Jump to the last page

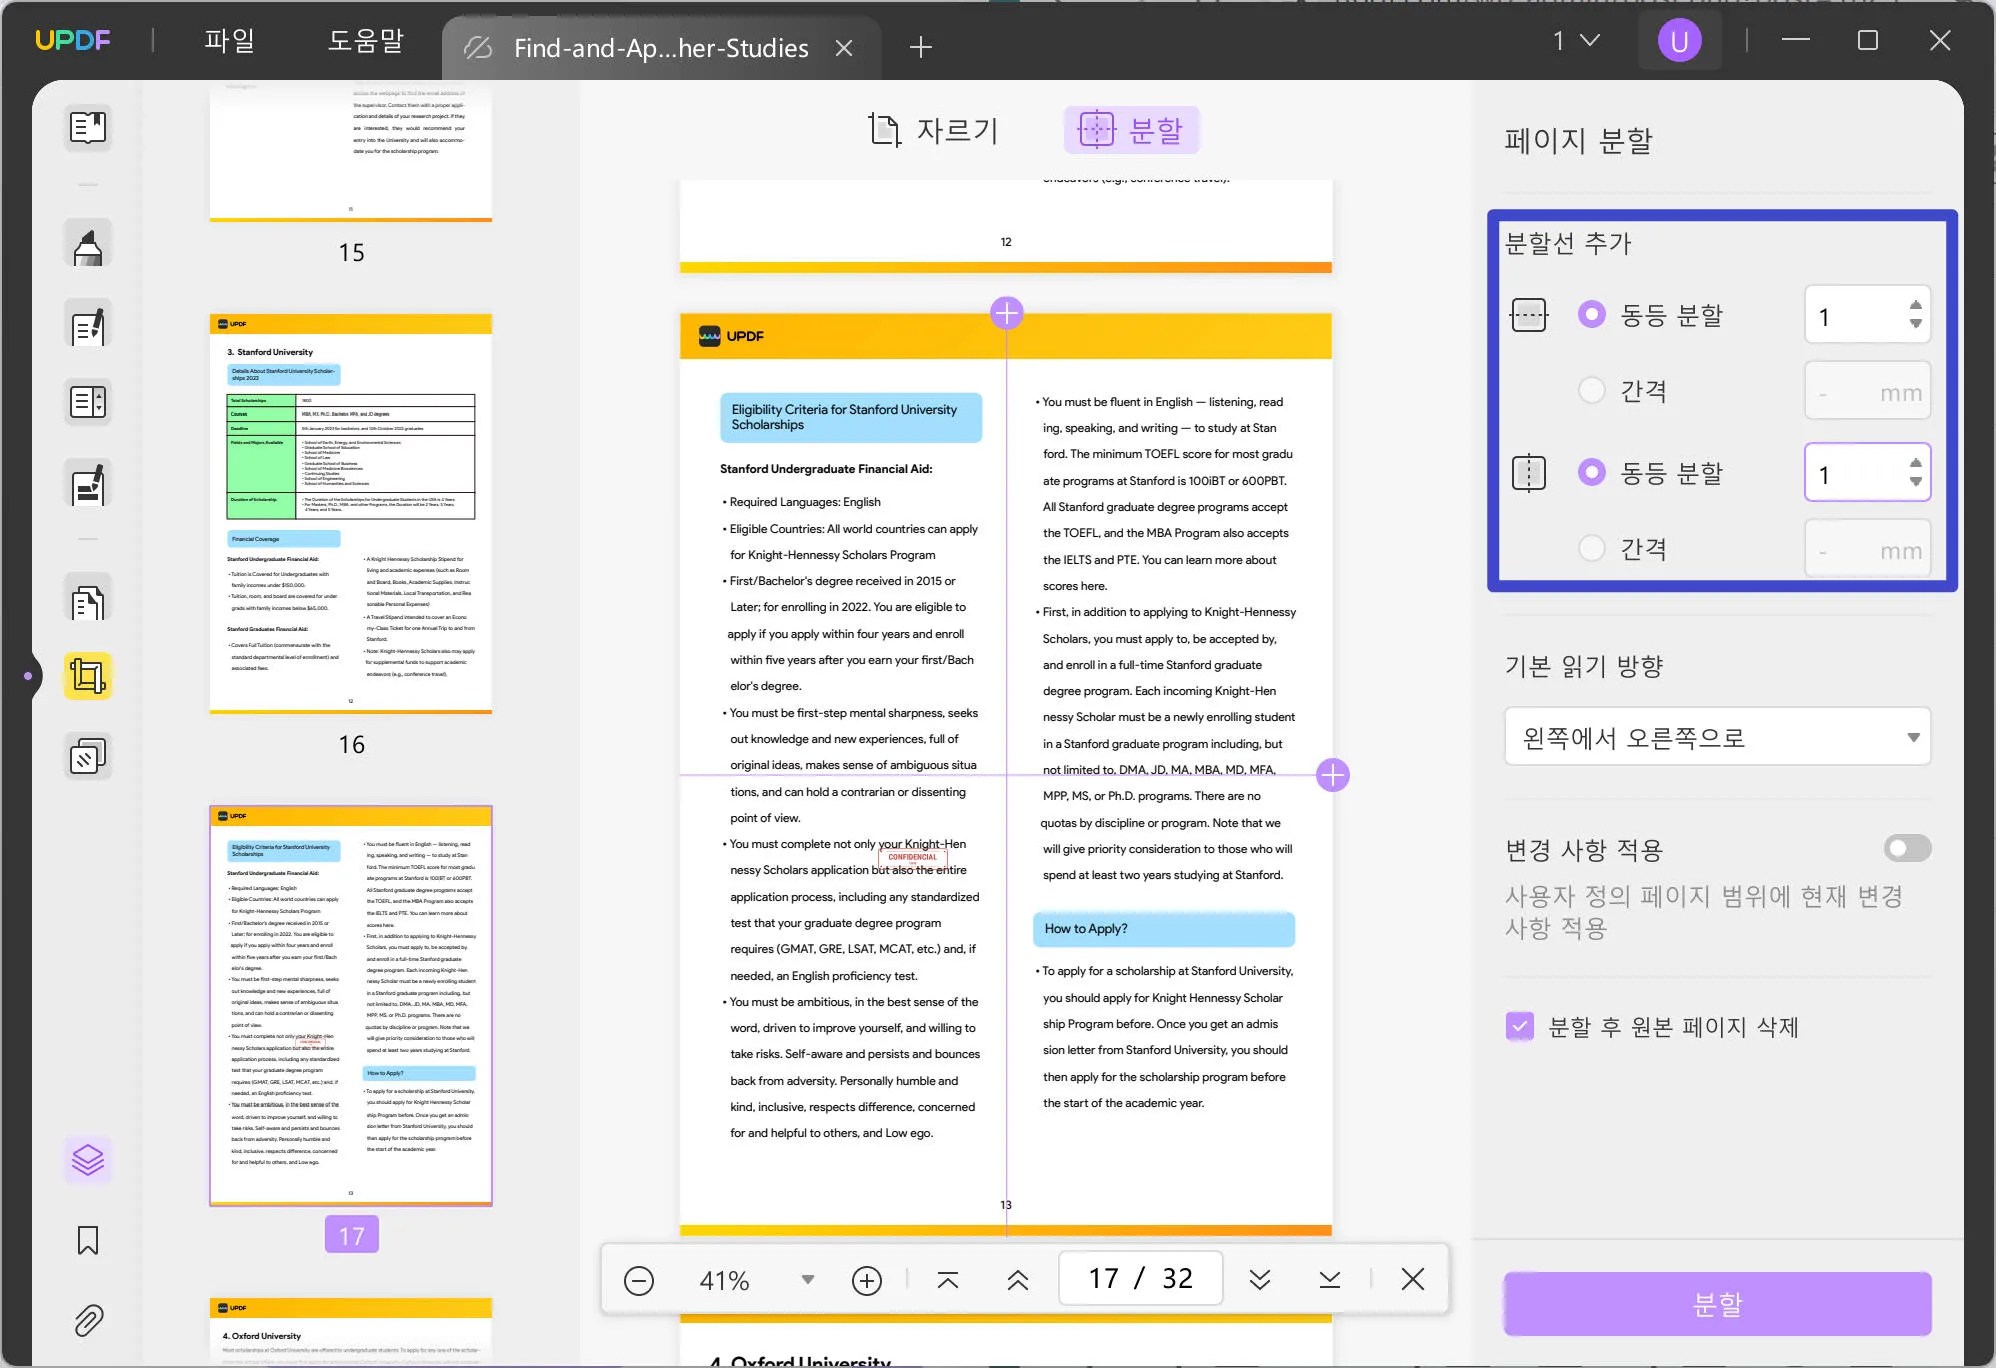pos(1329,1280)
